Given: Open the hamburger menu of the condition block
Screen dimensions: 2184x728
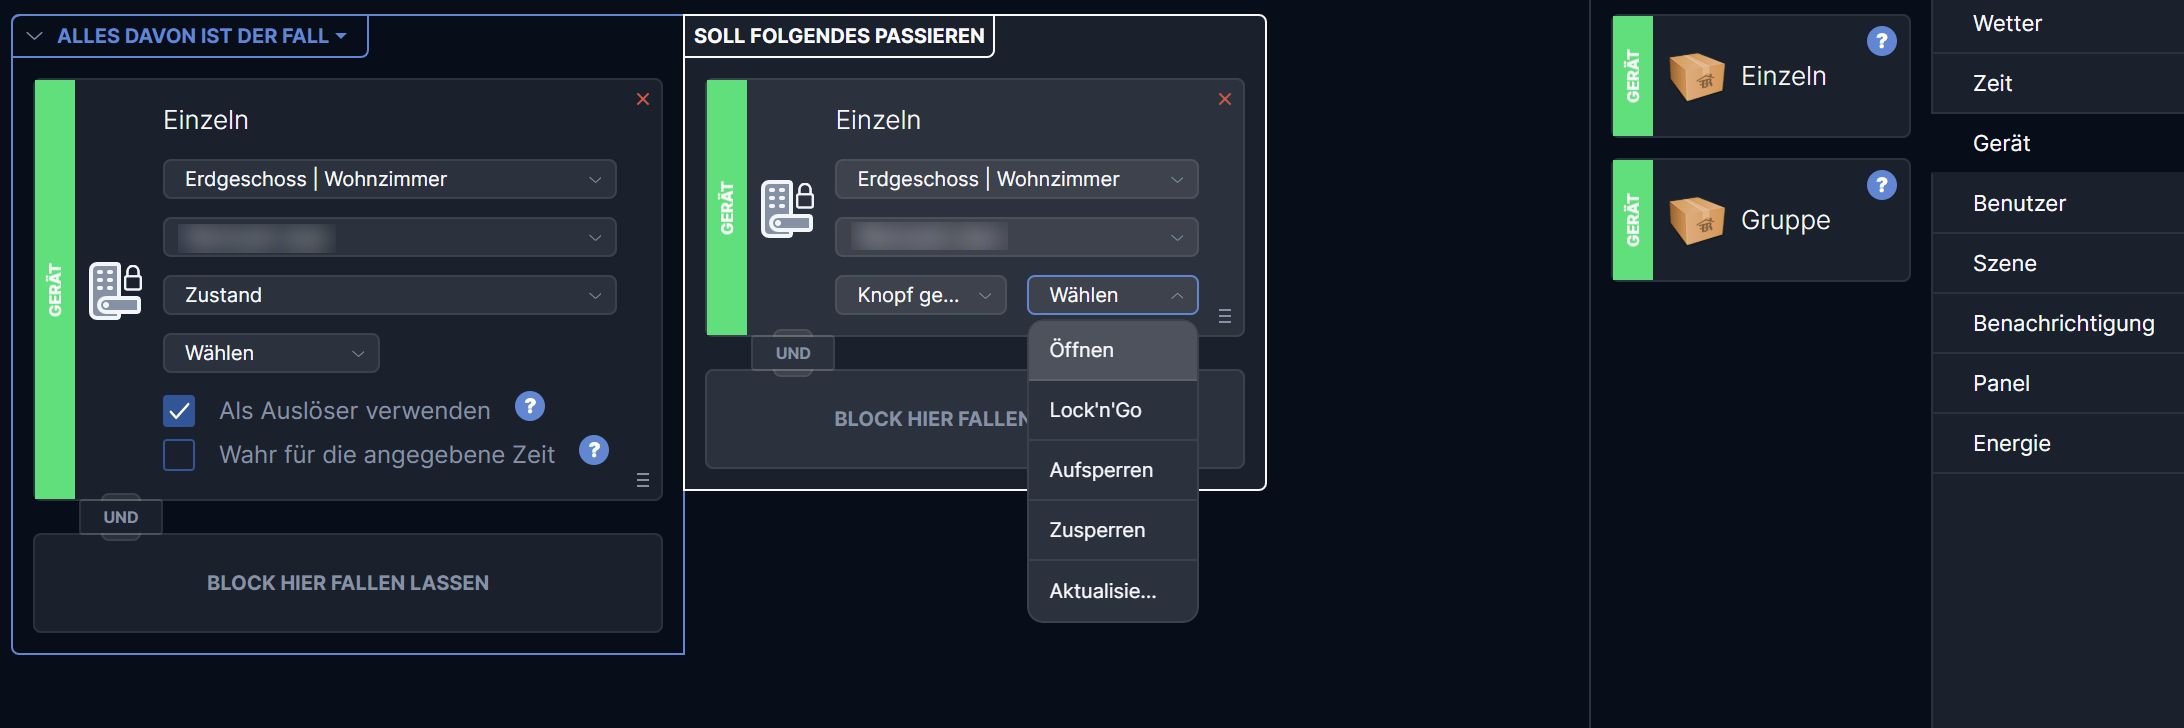Looking at the screenshot, I should pyautogui.click(x=643, y=481).
